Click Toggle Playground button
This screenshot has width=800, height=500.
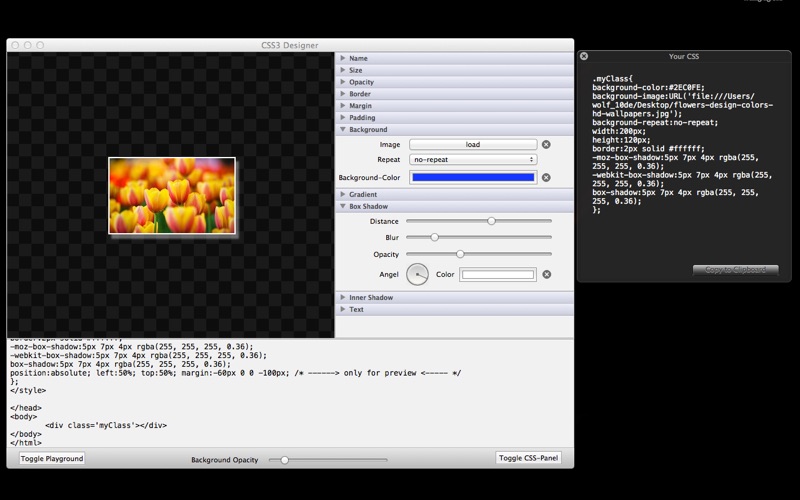coord(52,458)
